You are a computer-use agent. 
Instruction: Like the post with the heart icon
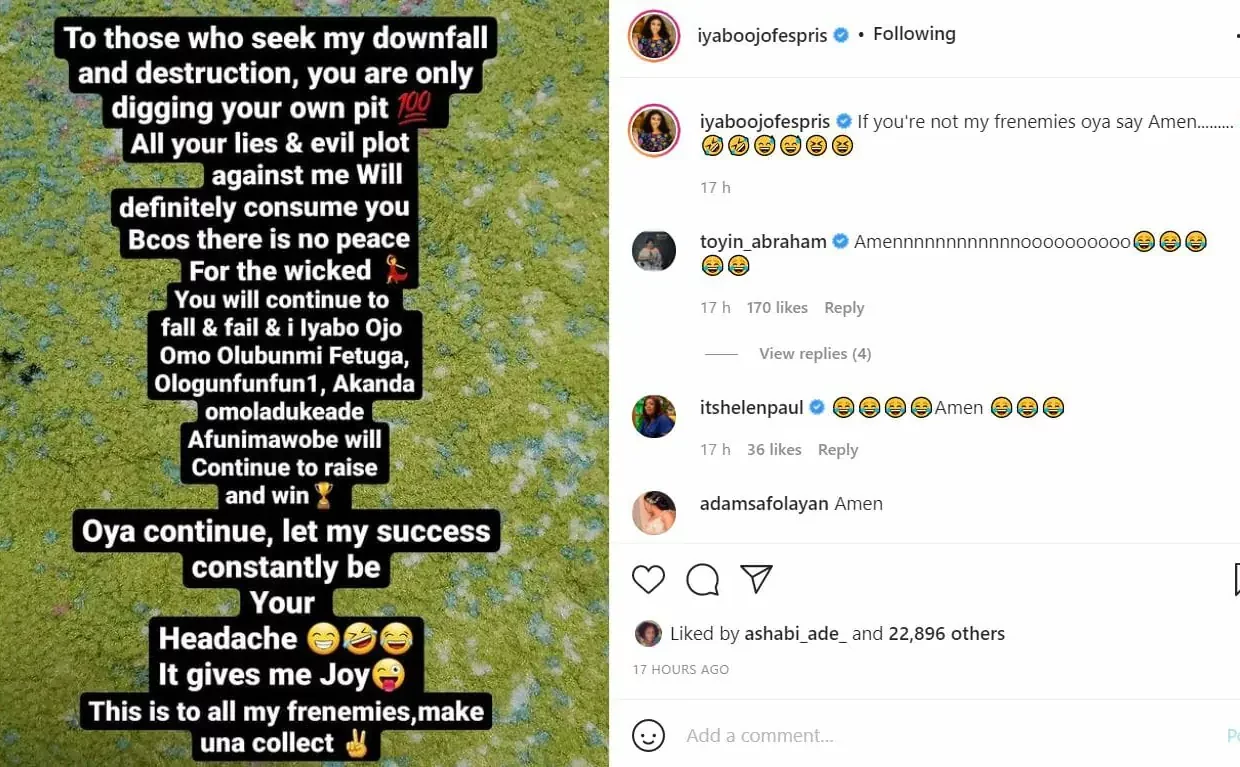tap(649, 579)
